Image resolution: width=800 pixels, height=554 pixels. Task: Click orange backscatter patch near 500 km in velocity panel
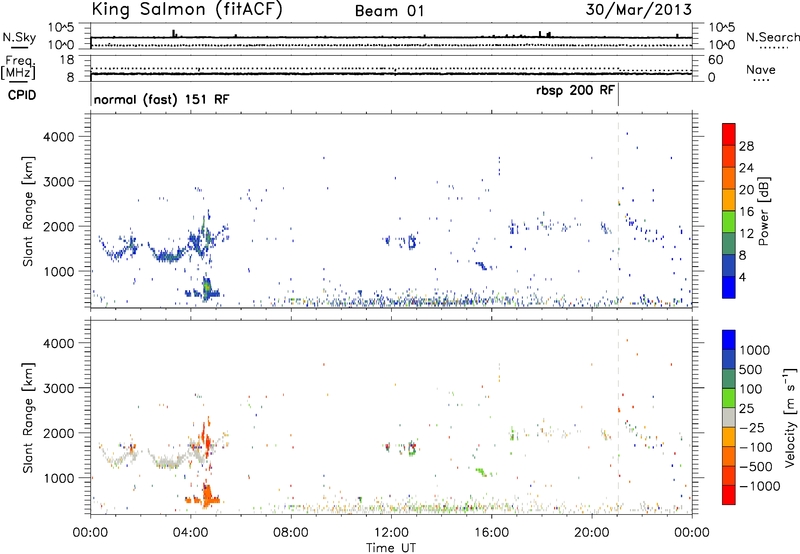(x=206, y=497)
